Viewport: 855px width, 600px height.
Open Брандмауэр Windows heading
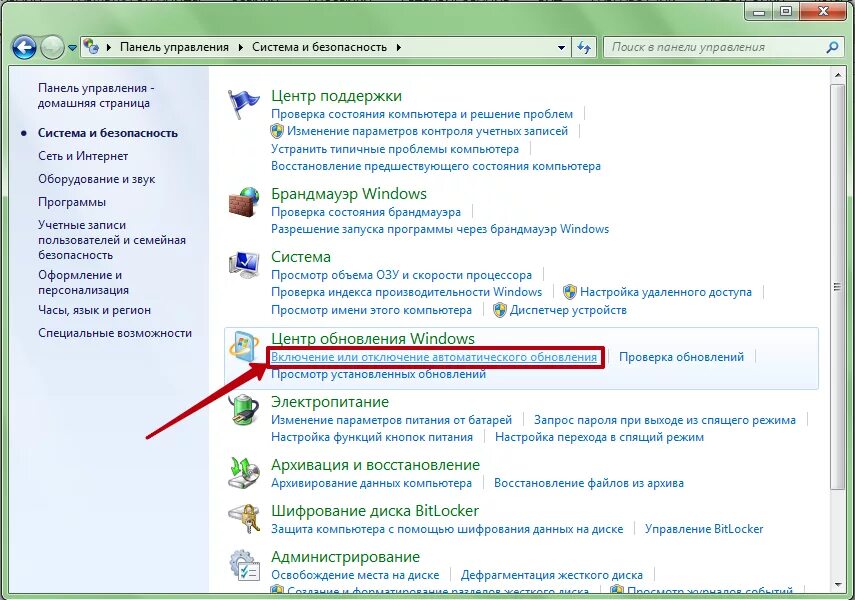click(349, 194)
